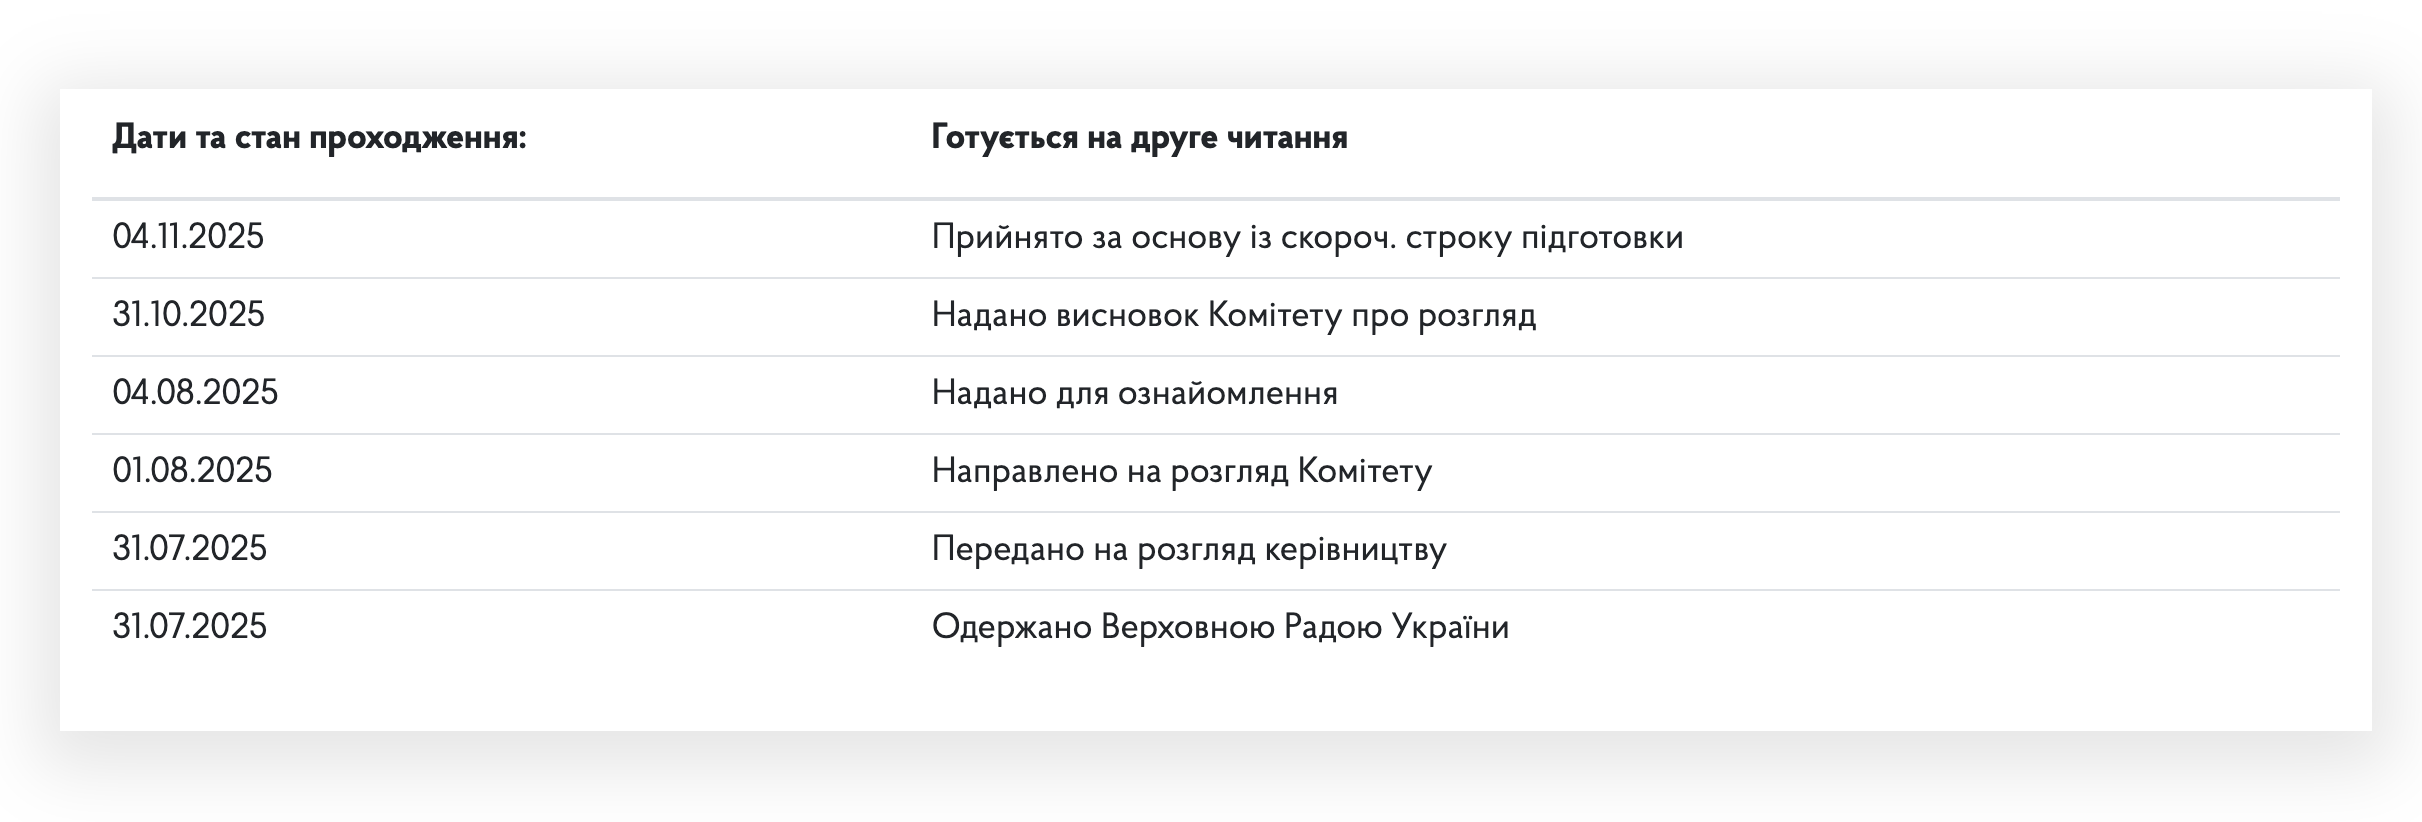
Task: Click the 'Готується на друге читання' status heading
Action: [1139, 137]
